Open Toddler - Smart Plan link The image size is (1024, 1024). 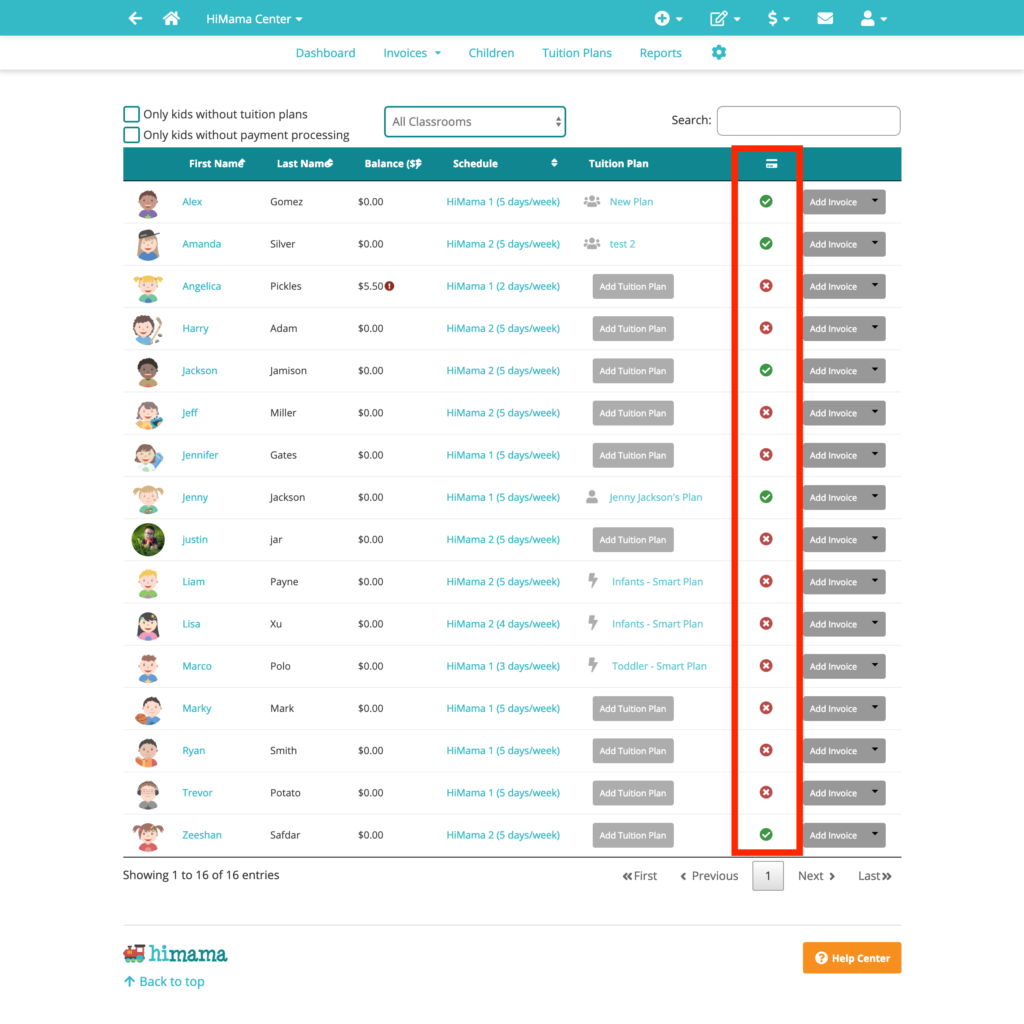coord(659,665)
